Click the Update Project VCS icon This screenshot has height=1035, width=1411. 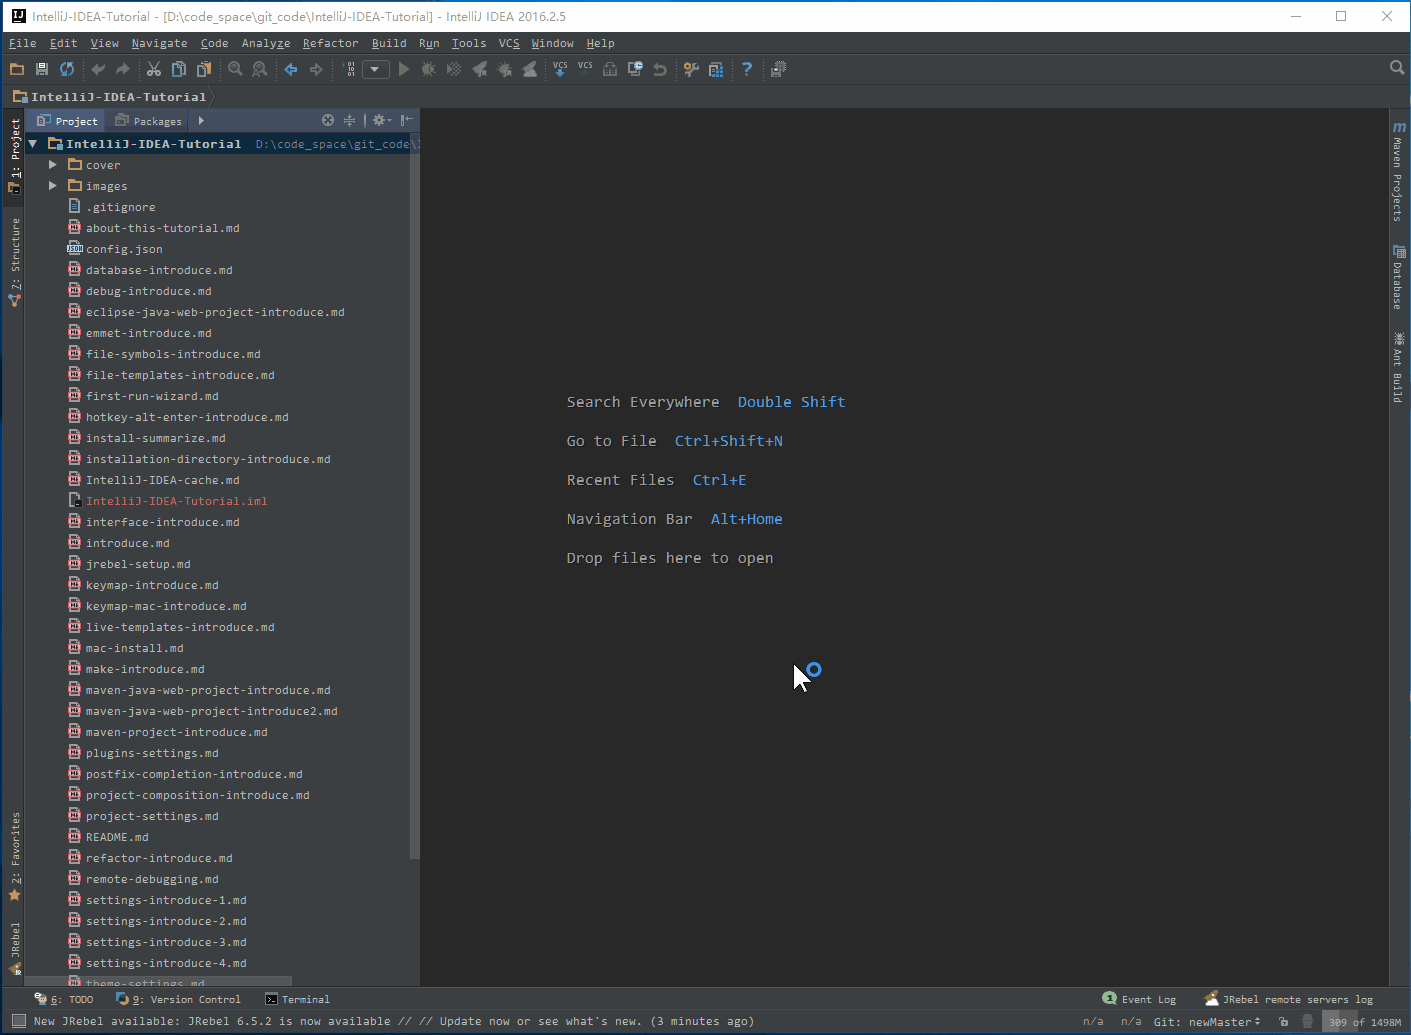coord(560,69)
